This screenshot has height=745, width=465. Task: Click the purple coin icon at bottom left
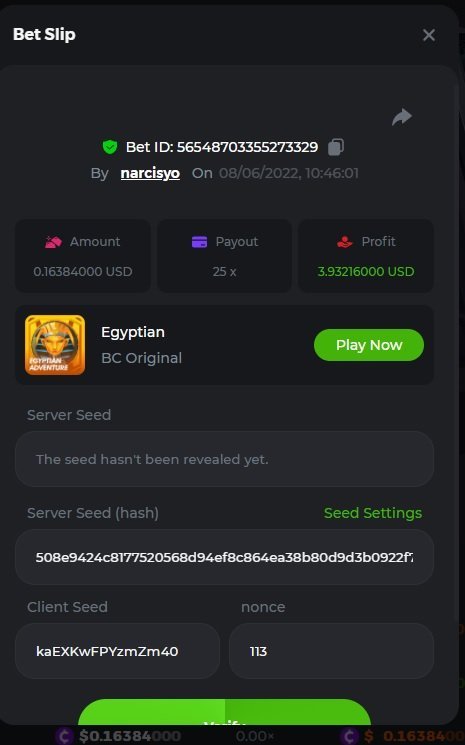[x=64, y=736]
